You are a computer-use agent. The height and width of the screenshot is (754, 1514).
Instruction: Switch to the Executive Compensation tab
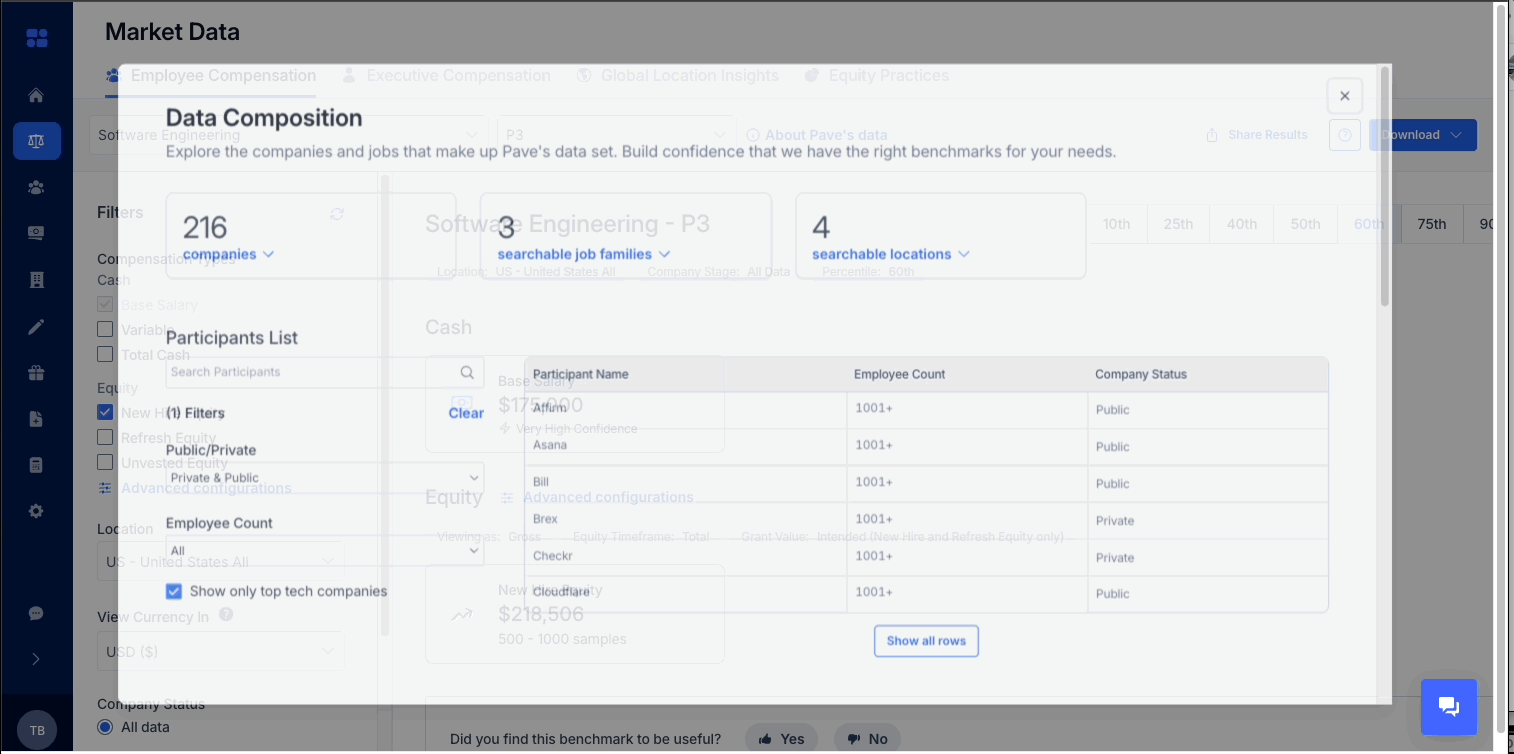[x=460, y=75]
